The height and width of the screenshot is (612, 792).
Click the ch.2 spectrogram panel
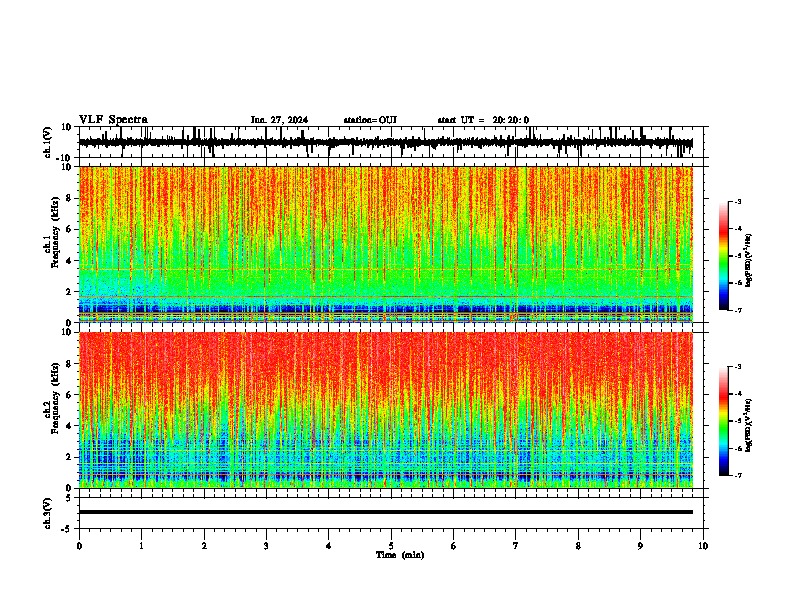[386, 410]
